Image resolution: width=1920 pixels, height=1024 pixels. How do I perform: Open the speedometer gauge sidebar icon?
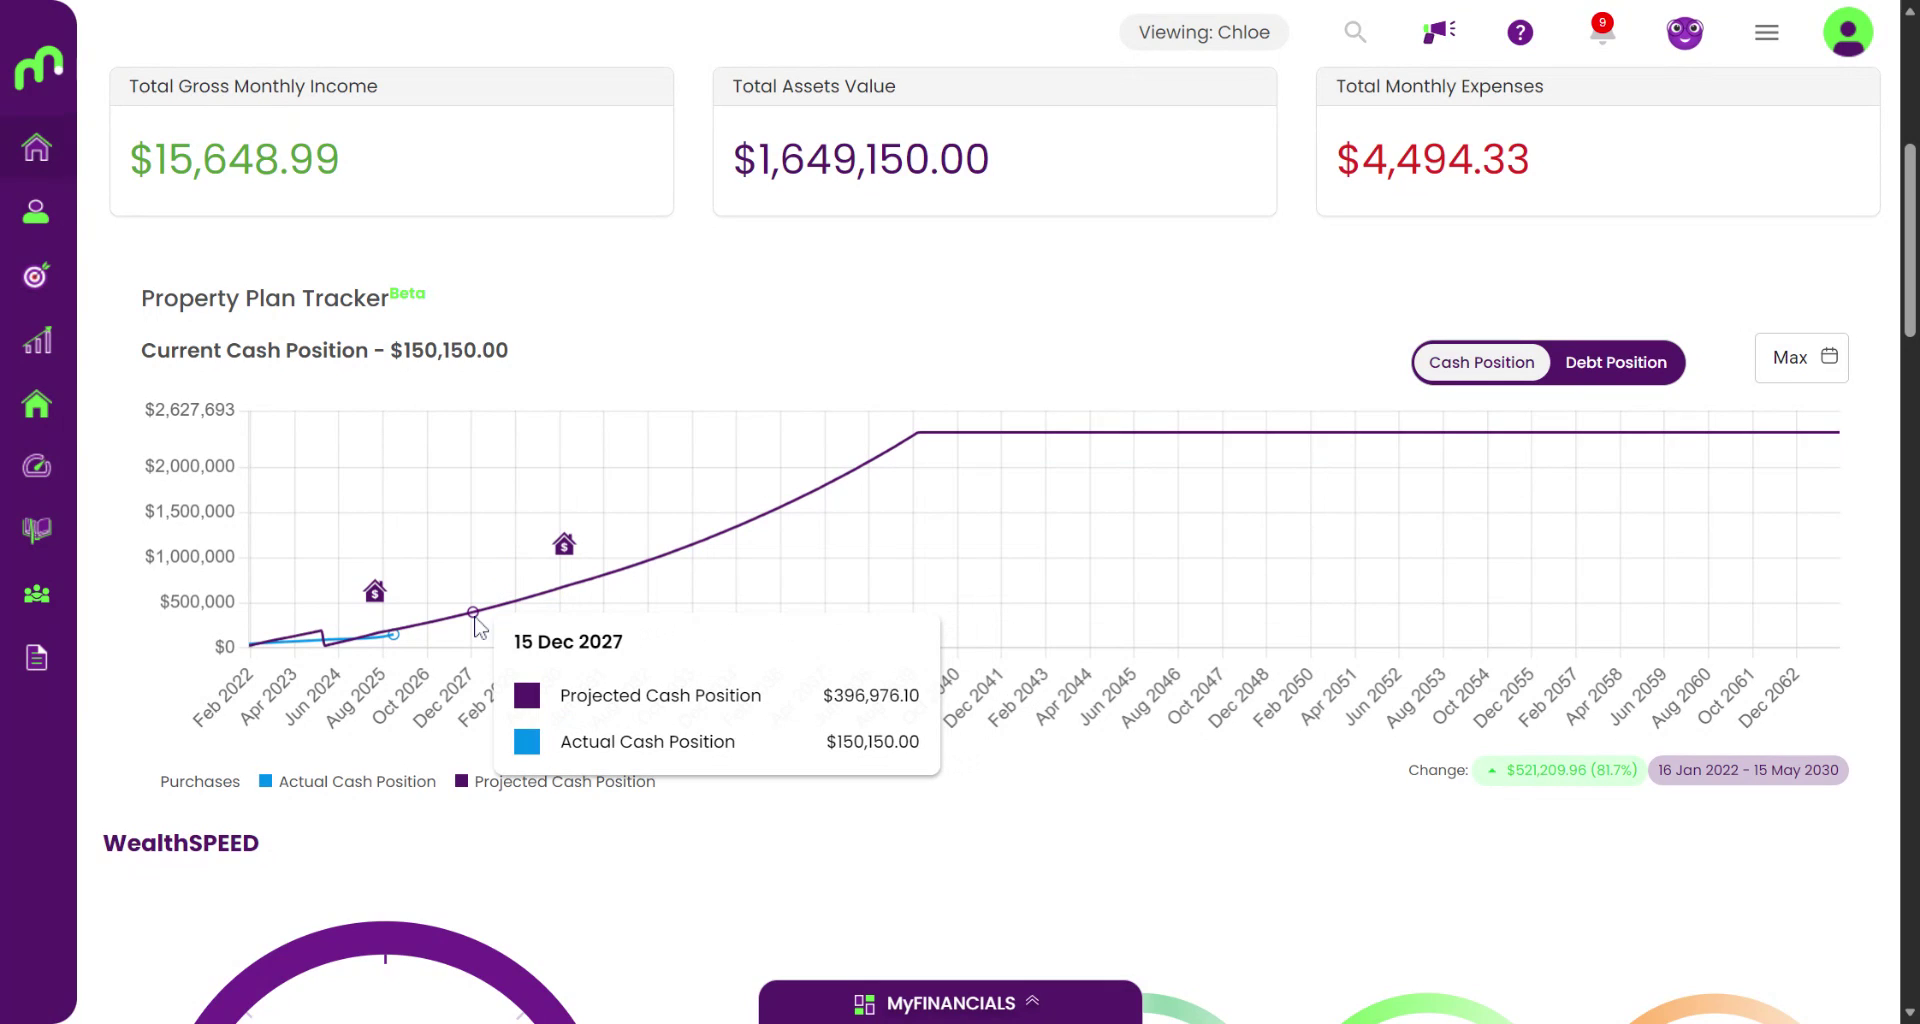coord(37,466)
